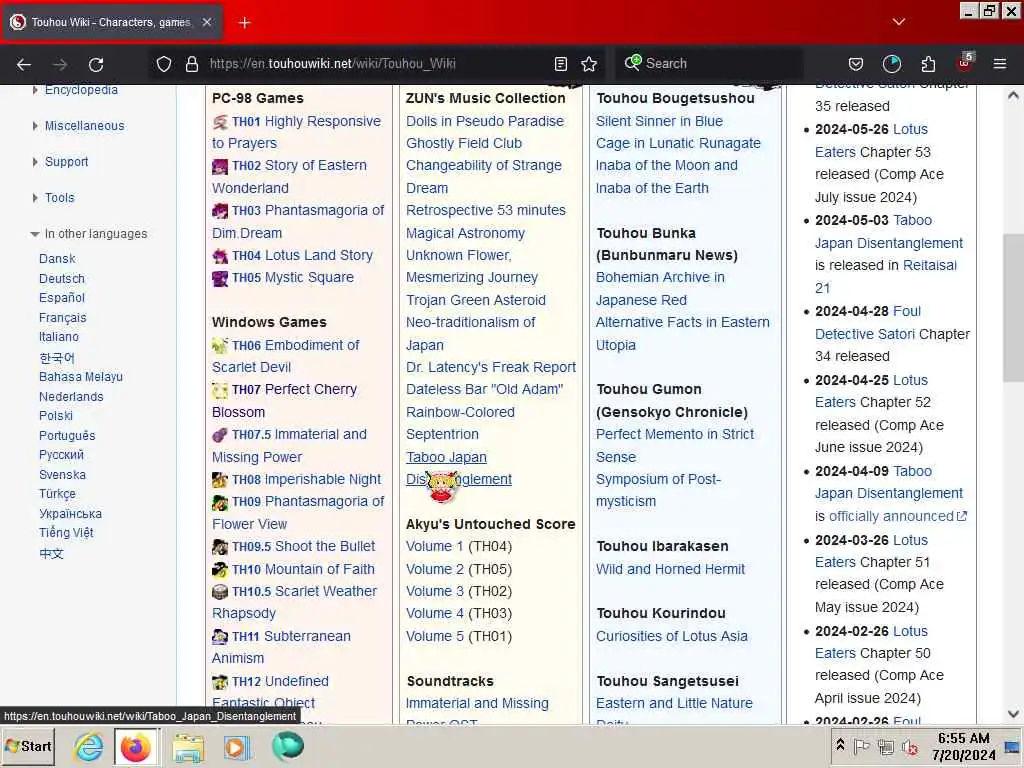Select the Русский language link
The height and width of the screenshot is (768, 1024).
[61, 455]
